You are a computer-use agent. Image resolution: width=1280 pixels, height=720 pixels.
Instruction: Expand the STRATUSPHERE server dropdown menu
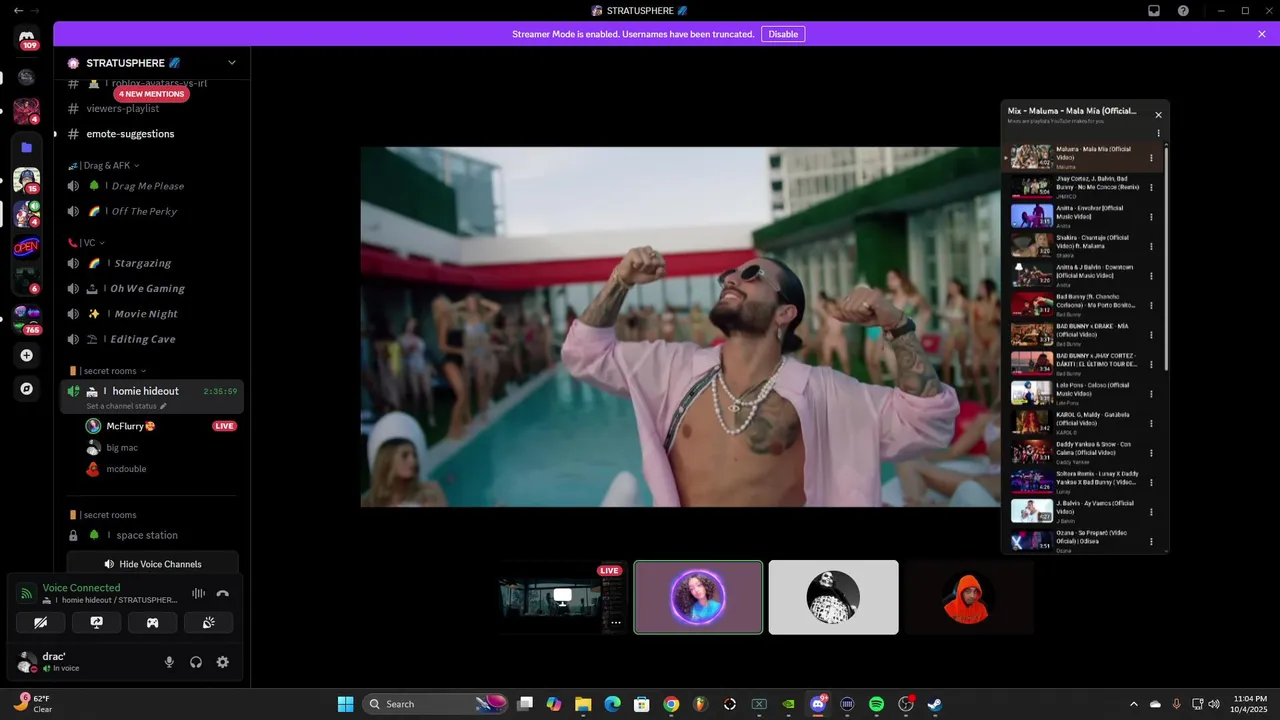pos(232,63)
